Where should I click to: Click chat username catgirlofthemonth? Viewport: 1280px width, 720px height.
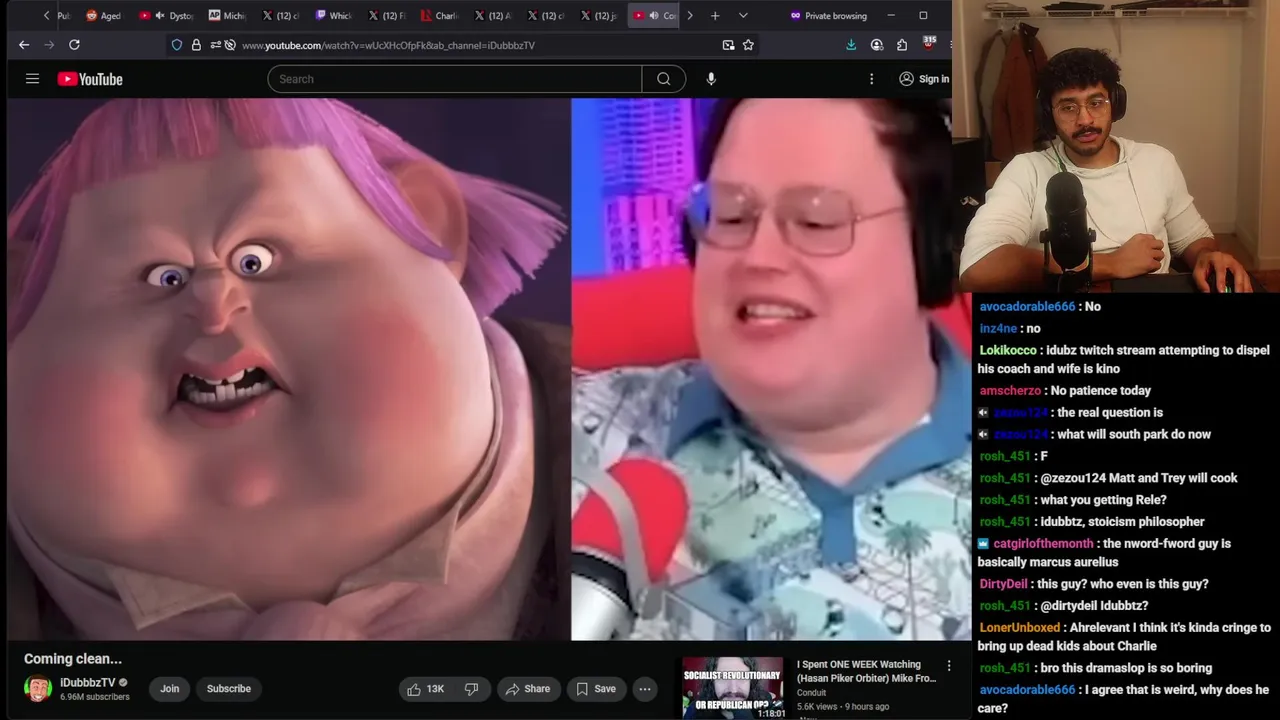(1043, 544)
